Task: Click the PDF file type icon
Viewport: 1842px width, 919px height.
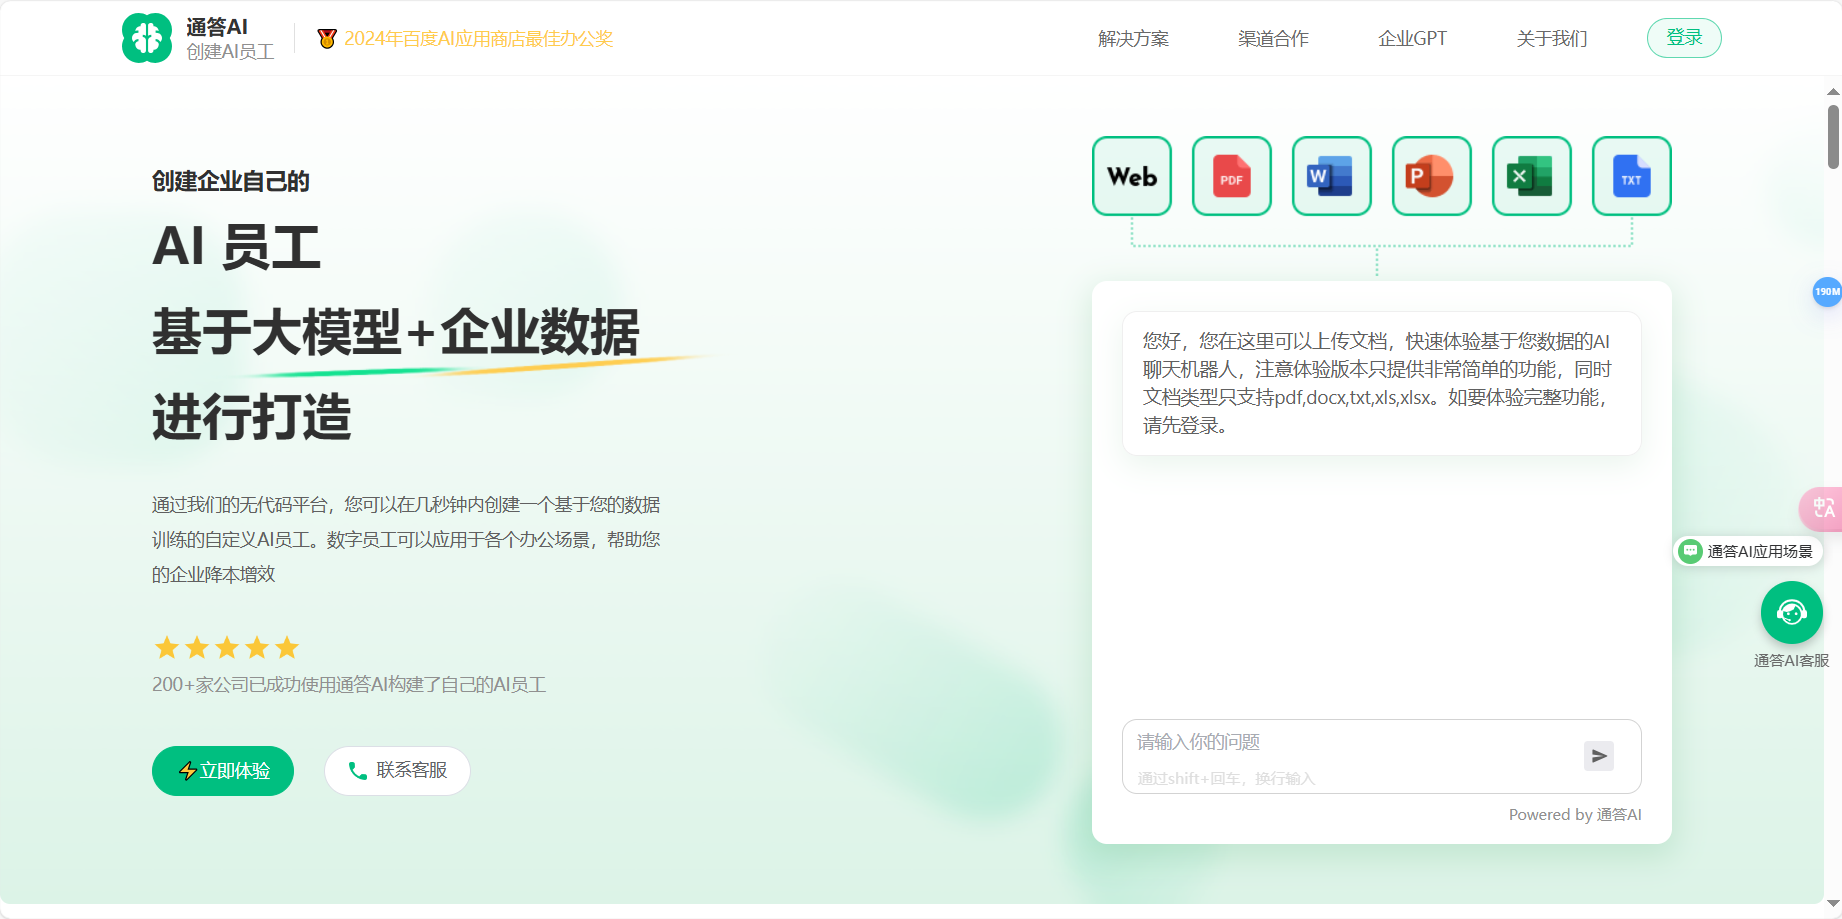Action: (1231, 176)
